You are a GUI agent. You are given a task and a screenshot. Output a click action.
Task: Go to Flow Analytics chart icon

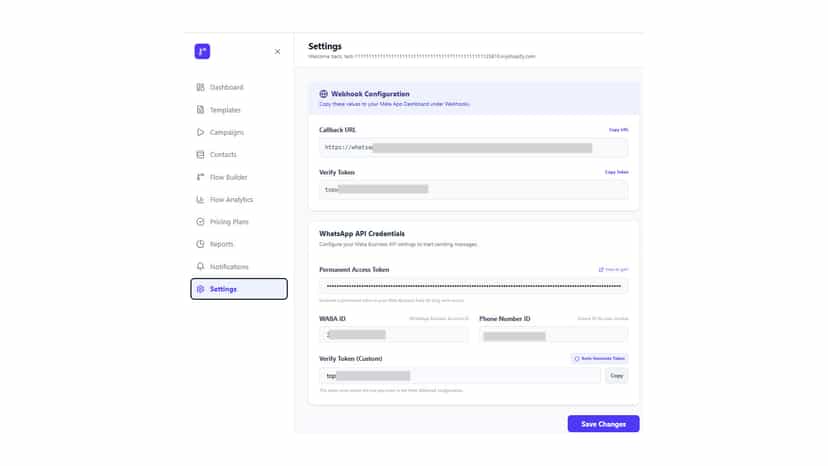tap(200, 200)
